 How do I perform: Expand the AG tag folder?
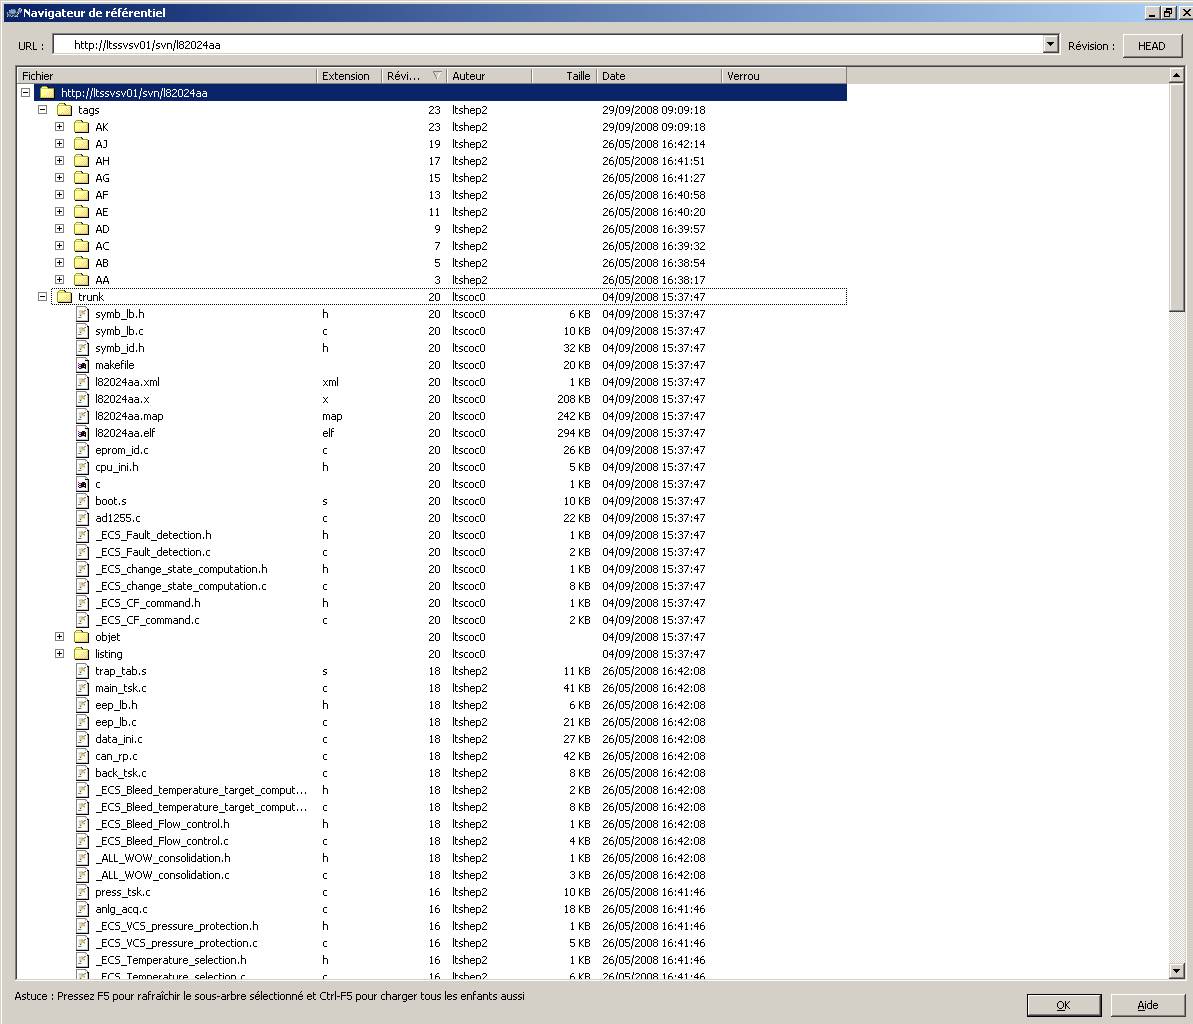(59, 178)
